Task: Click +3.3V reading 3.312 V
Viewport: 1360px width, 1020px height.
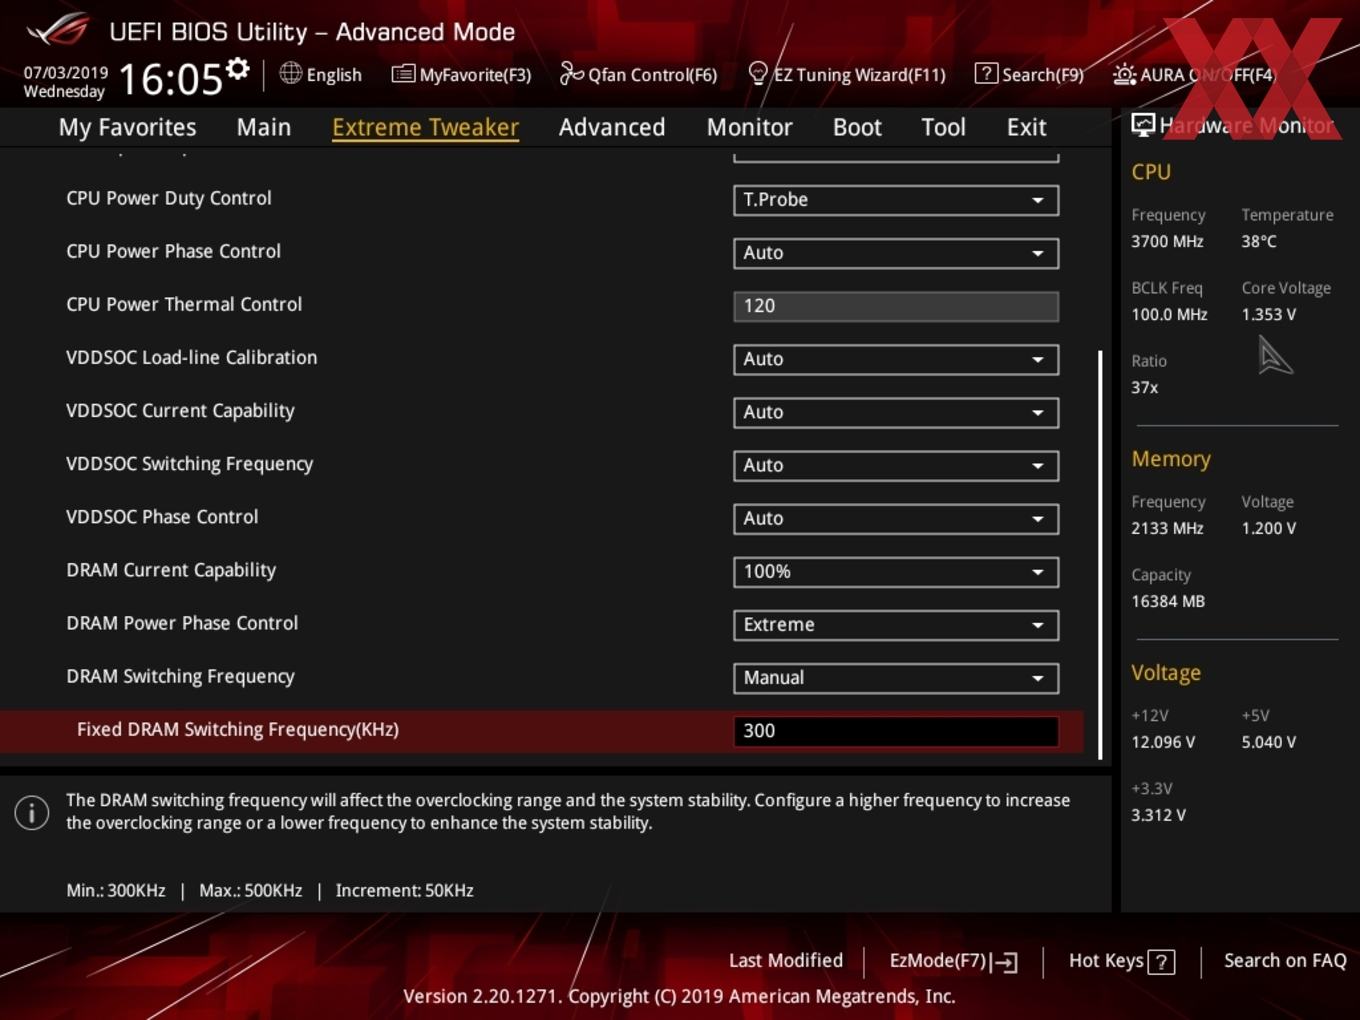Action: coord(1158,815)
